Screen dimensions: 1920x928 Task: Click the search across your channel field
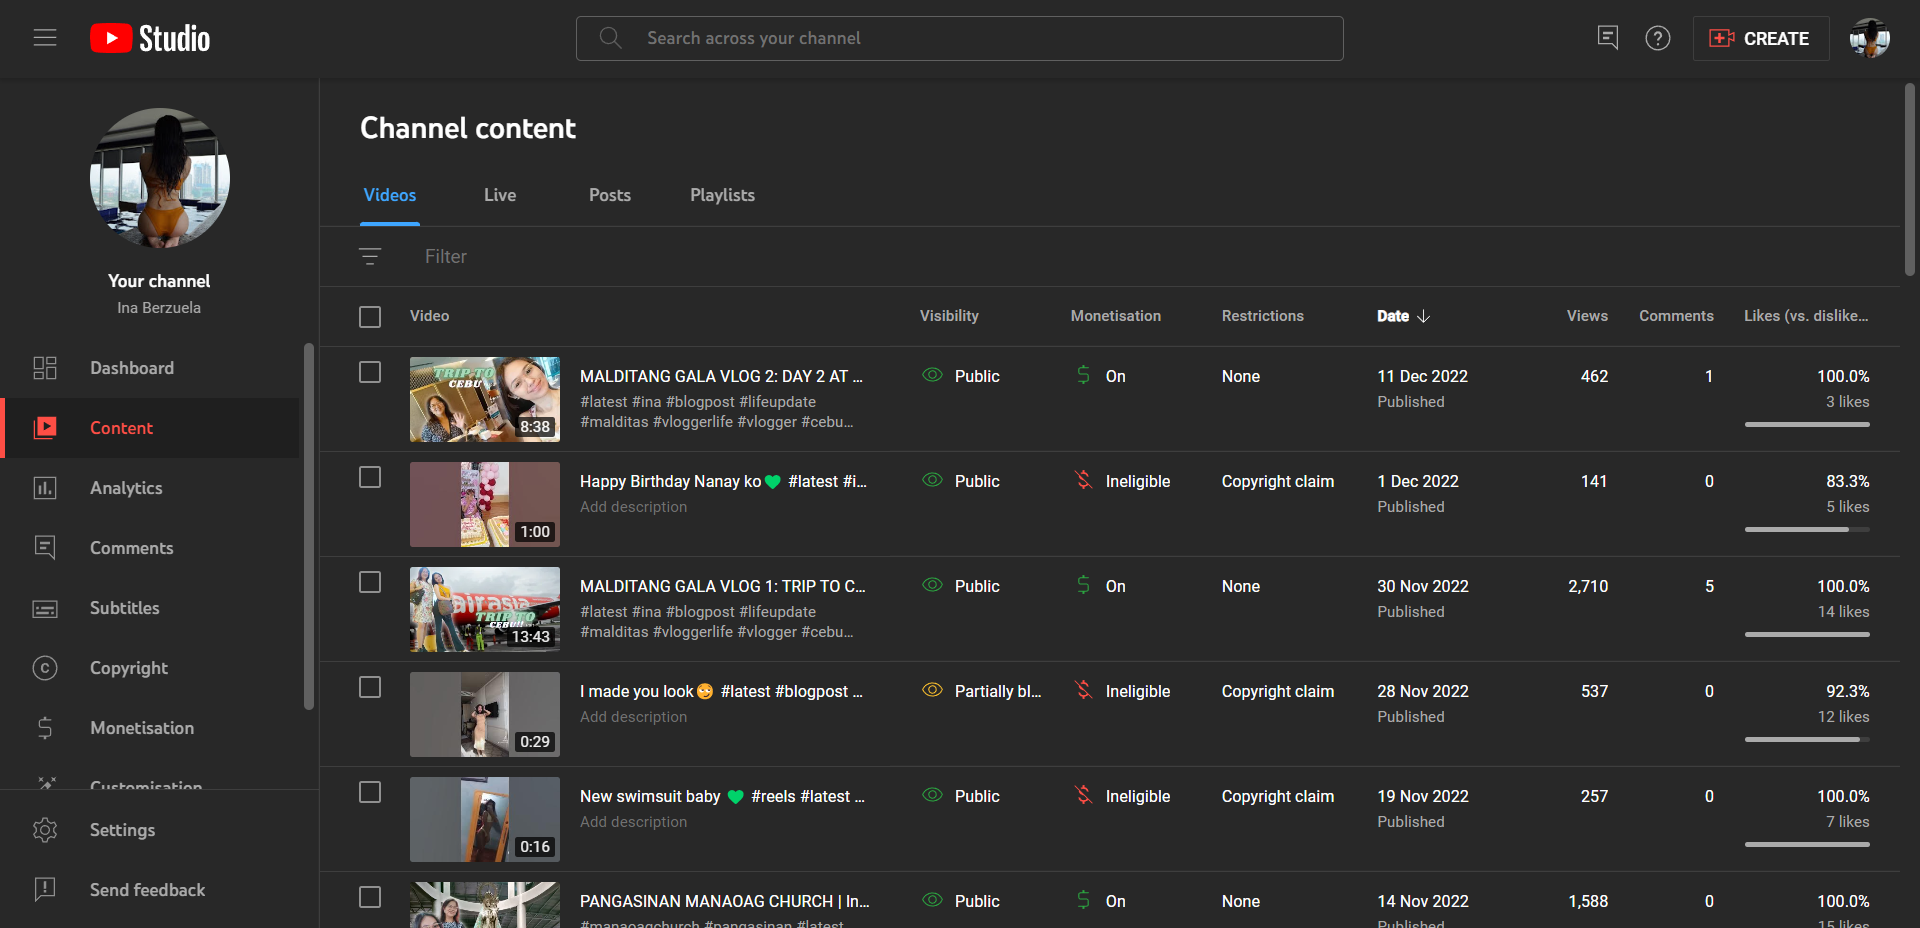pyautogui.click(x=960, y=38)
